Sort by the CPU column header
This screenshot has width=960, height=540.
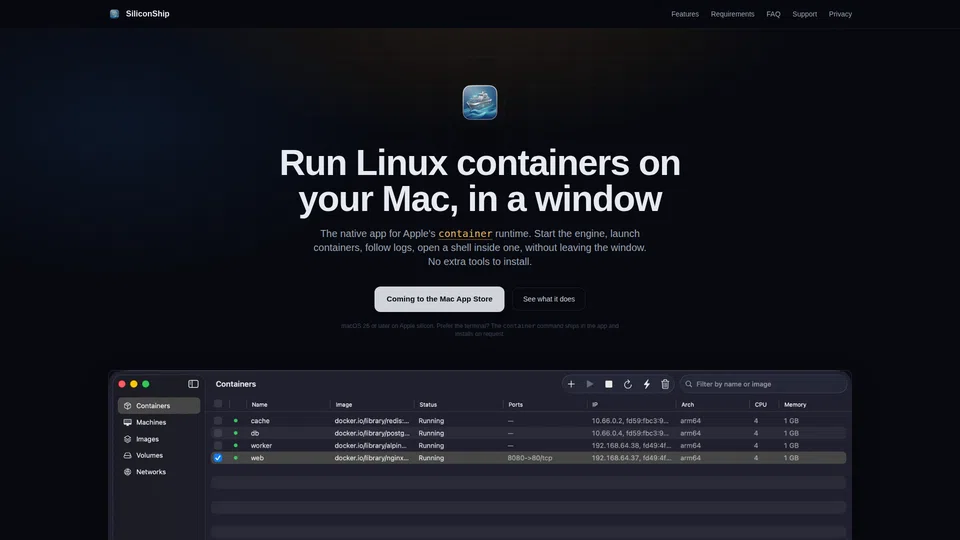(760, 405)
